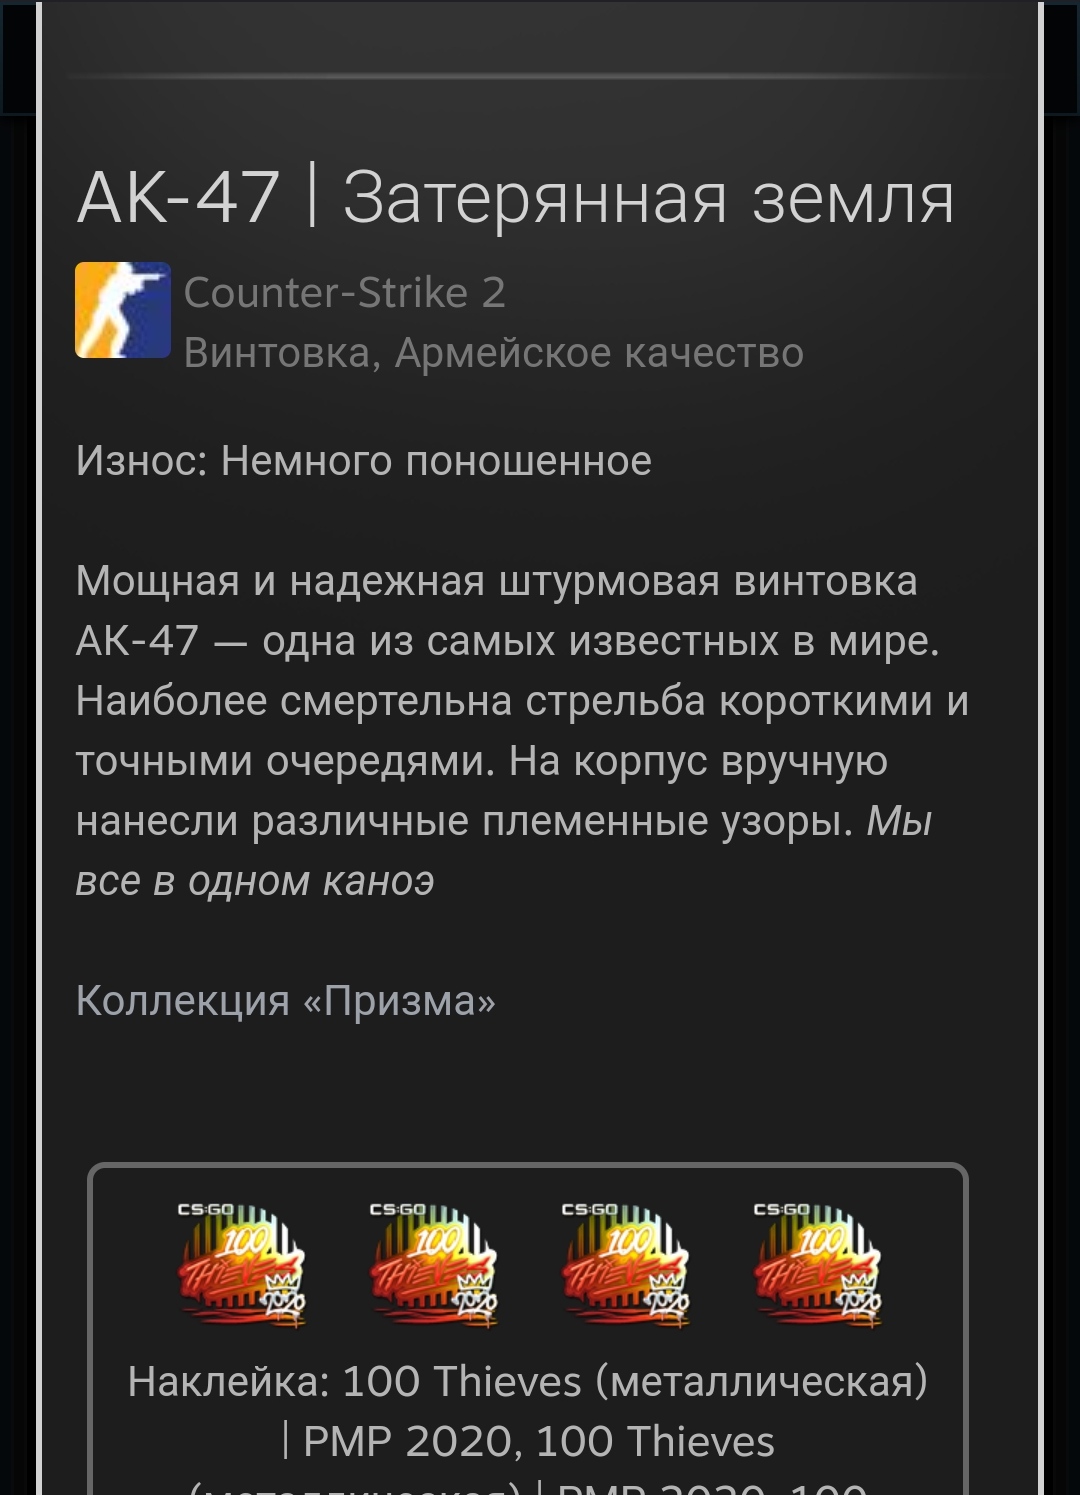
Task: Select the fourth 100 Thieves sticker
Action: pos(818,1266)
